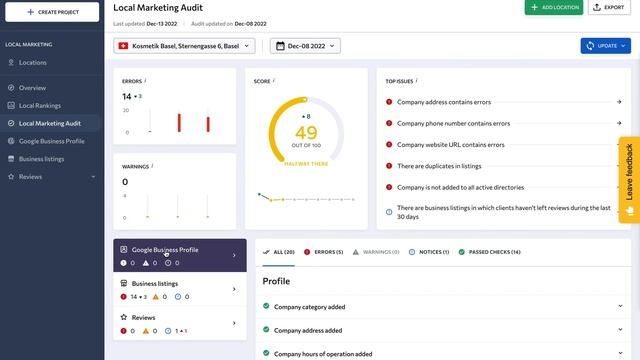Go to Overview in the sidebar

tap(32, 88)
